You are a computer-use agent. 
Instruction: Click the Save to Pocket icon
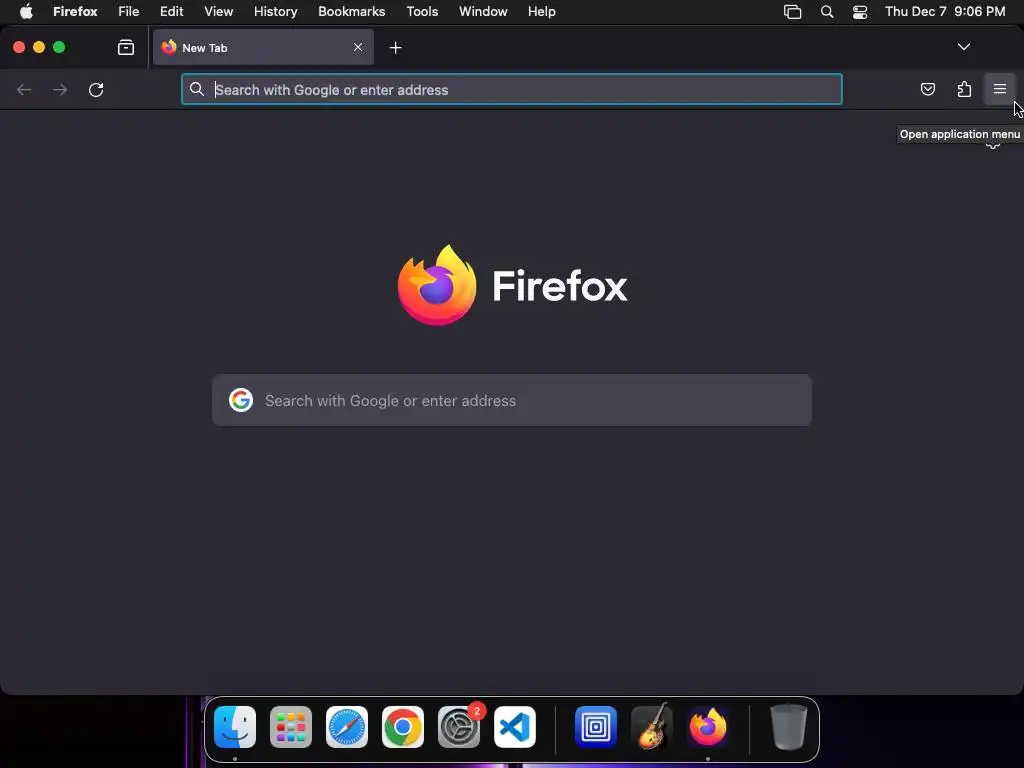[x=927, y=89]
